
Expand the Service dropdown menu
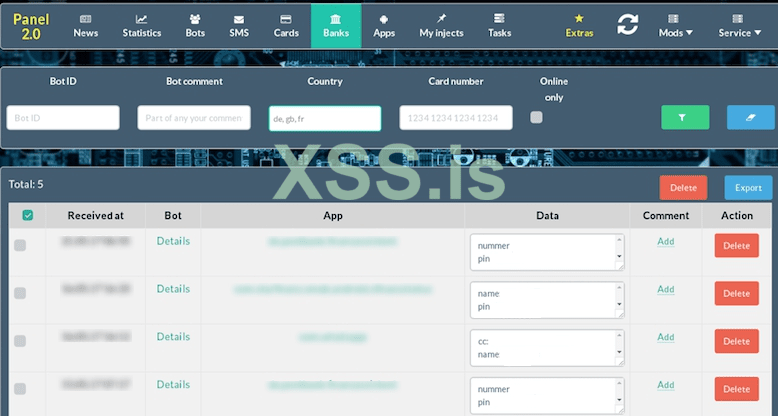(739, 26)
